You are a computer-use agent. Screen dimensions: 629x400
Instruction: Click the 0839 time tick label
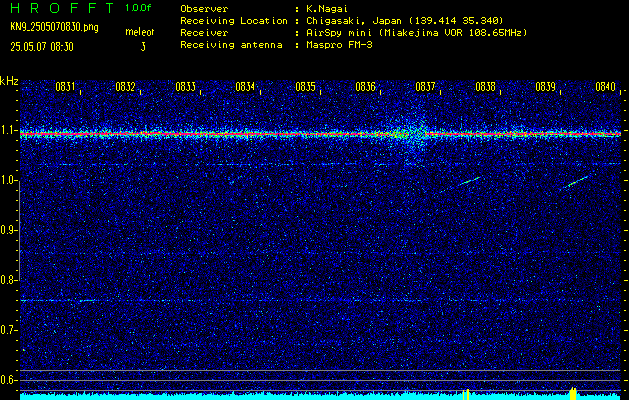click(x=546, y=87)
